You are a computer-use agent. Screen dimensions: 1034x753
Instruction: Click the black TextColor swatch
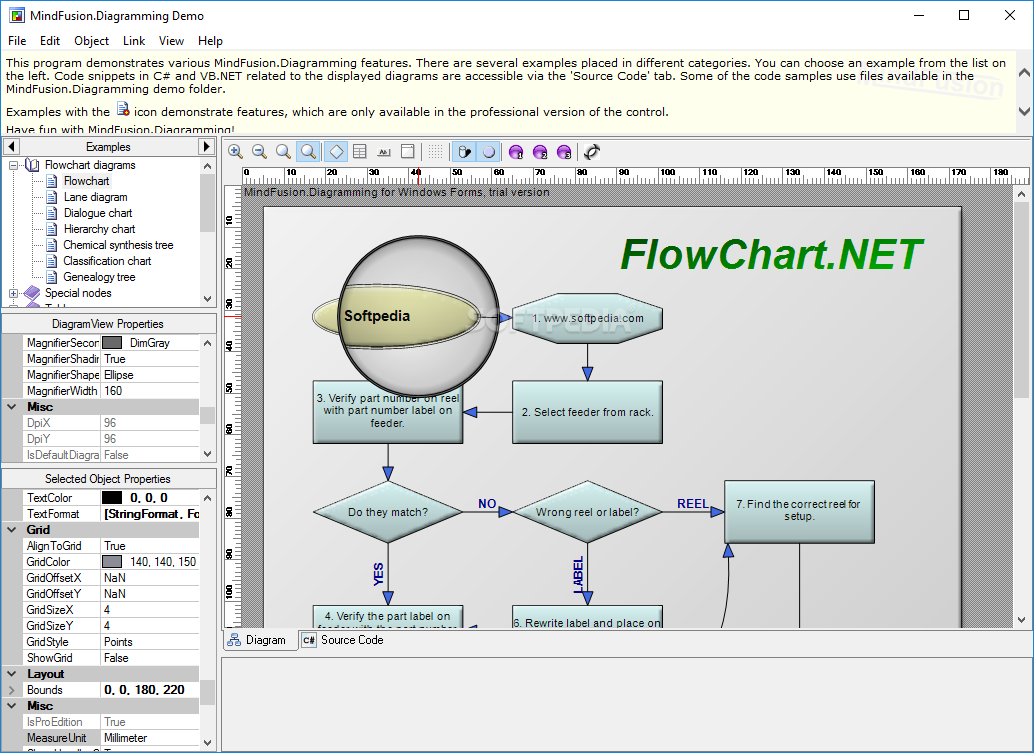pyautogui.click(x=112, y=498)
